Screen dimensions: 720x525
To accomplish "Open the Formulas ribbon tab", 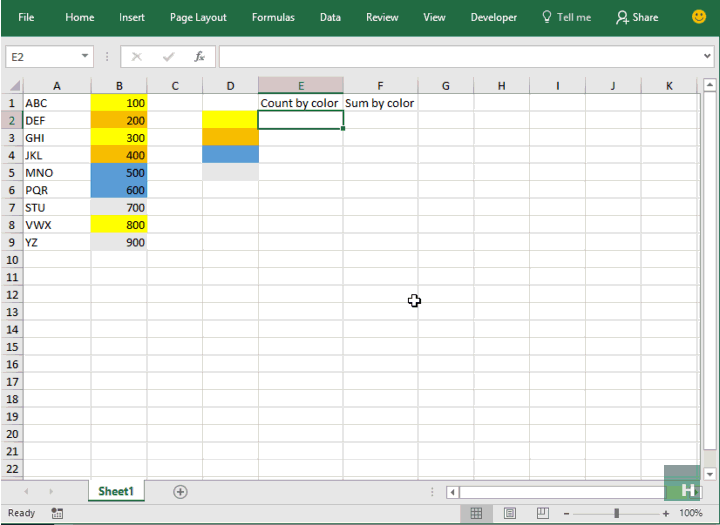I will click(273, 17).
